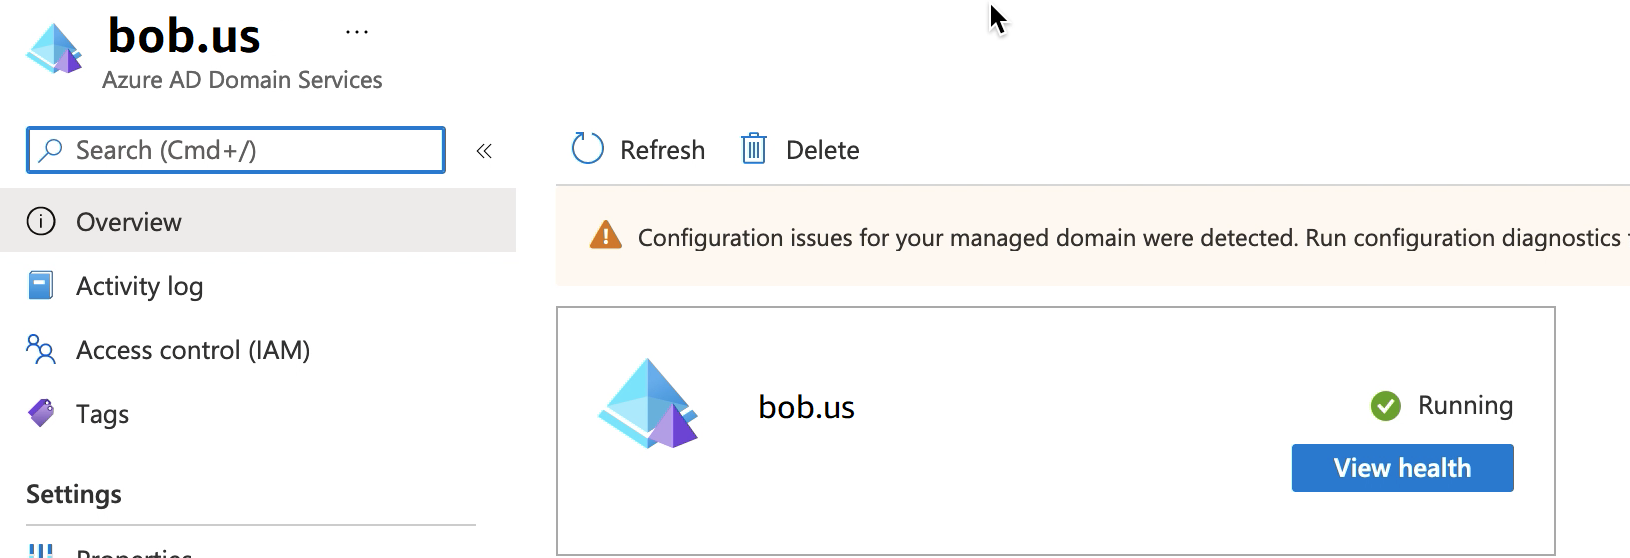Focus the Search (Cmd+/) input field
1630x558 pixels.
(x=250, y=150)
